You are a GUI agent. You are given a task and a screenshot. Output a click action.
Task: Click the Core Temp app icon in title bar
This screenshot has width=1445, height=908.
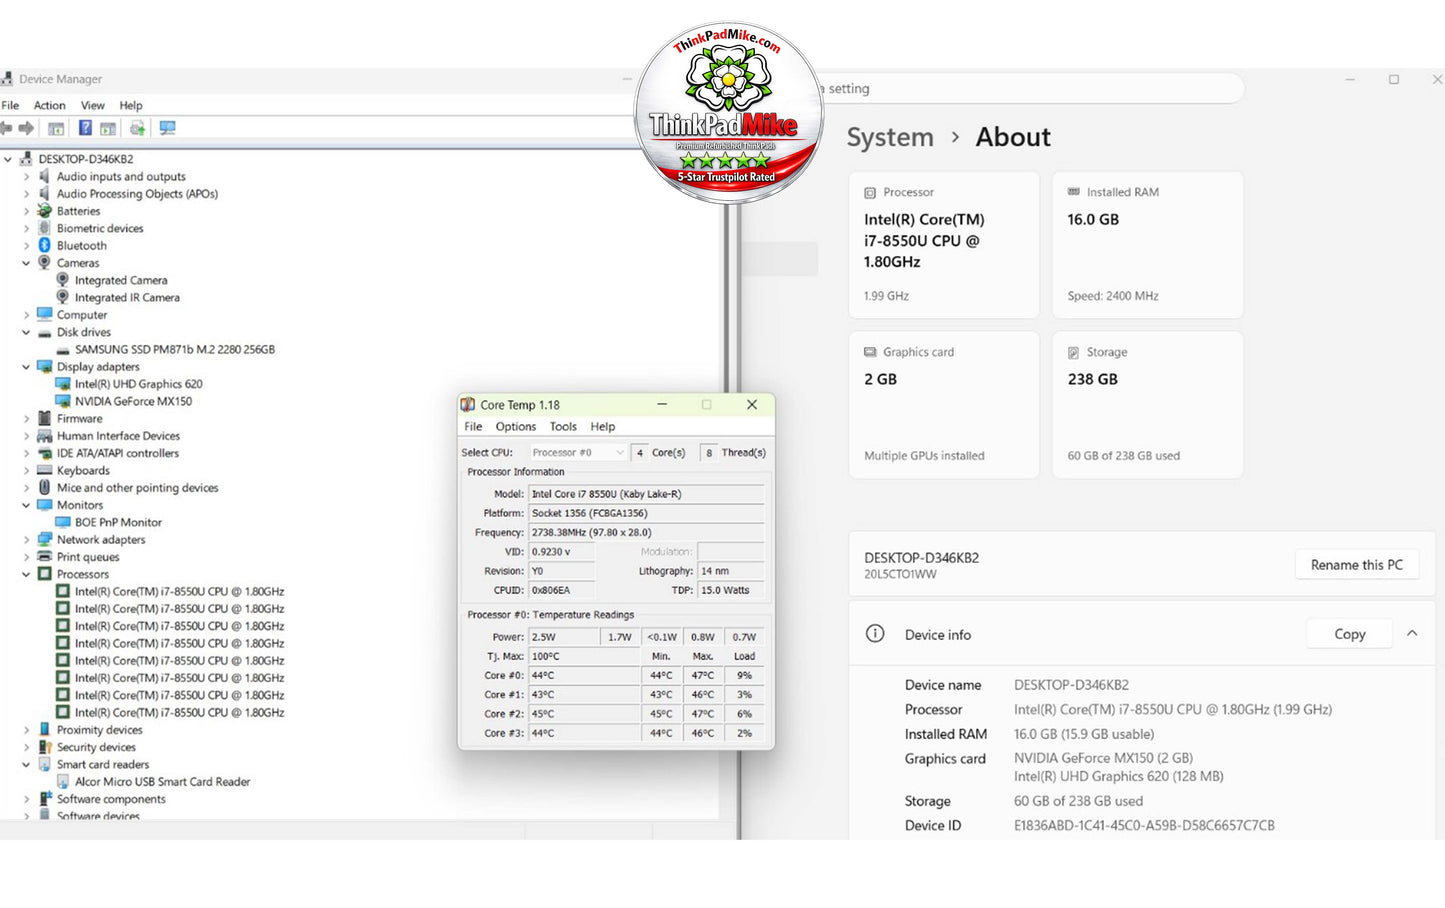(467, 405)
